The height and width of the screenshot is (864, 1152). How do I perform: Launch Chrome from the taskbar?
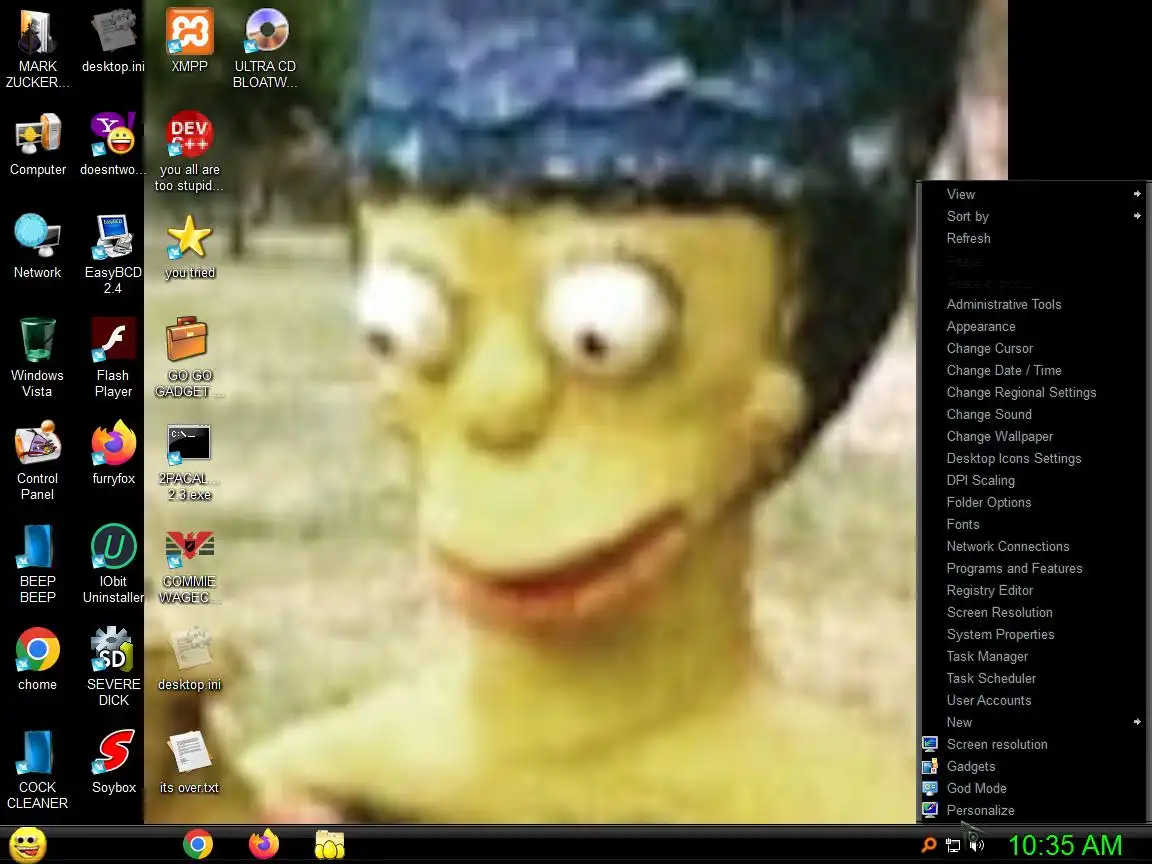click(x=198, y=845)
